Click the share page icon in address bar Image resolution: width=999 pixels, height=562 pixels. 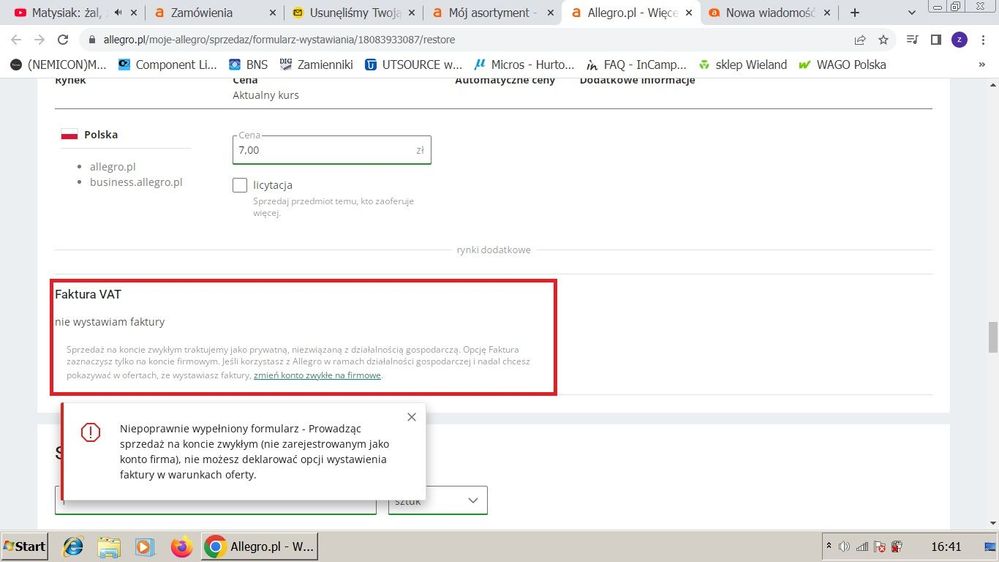[x=860, y=40]
